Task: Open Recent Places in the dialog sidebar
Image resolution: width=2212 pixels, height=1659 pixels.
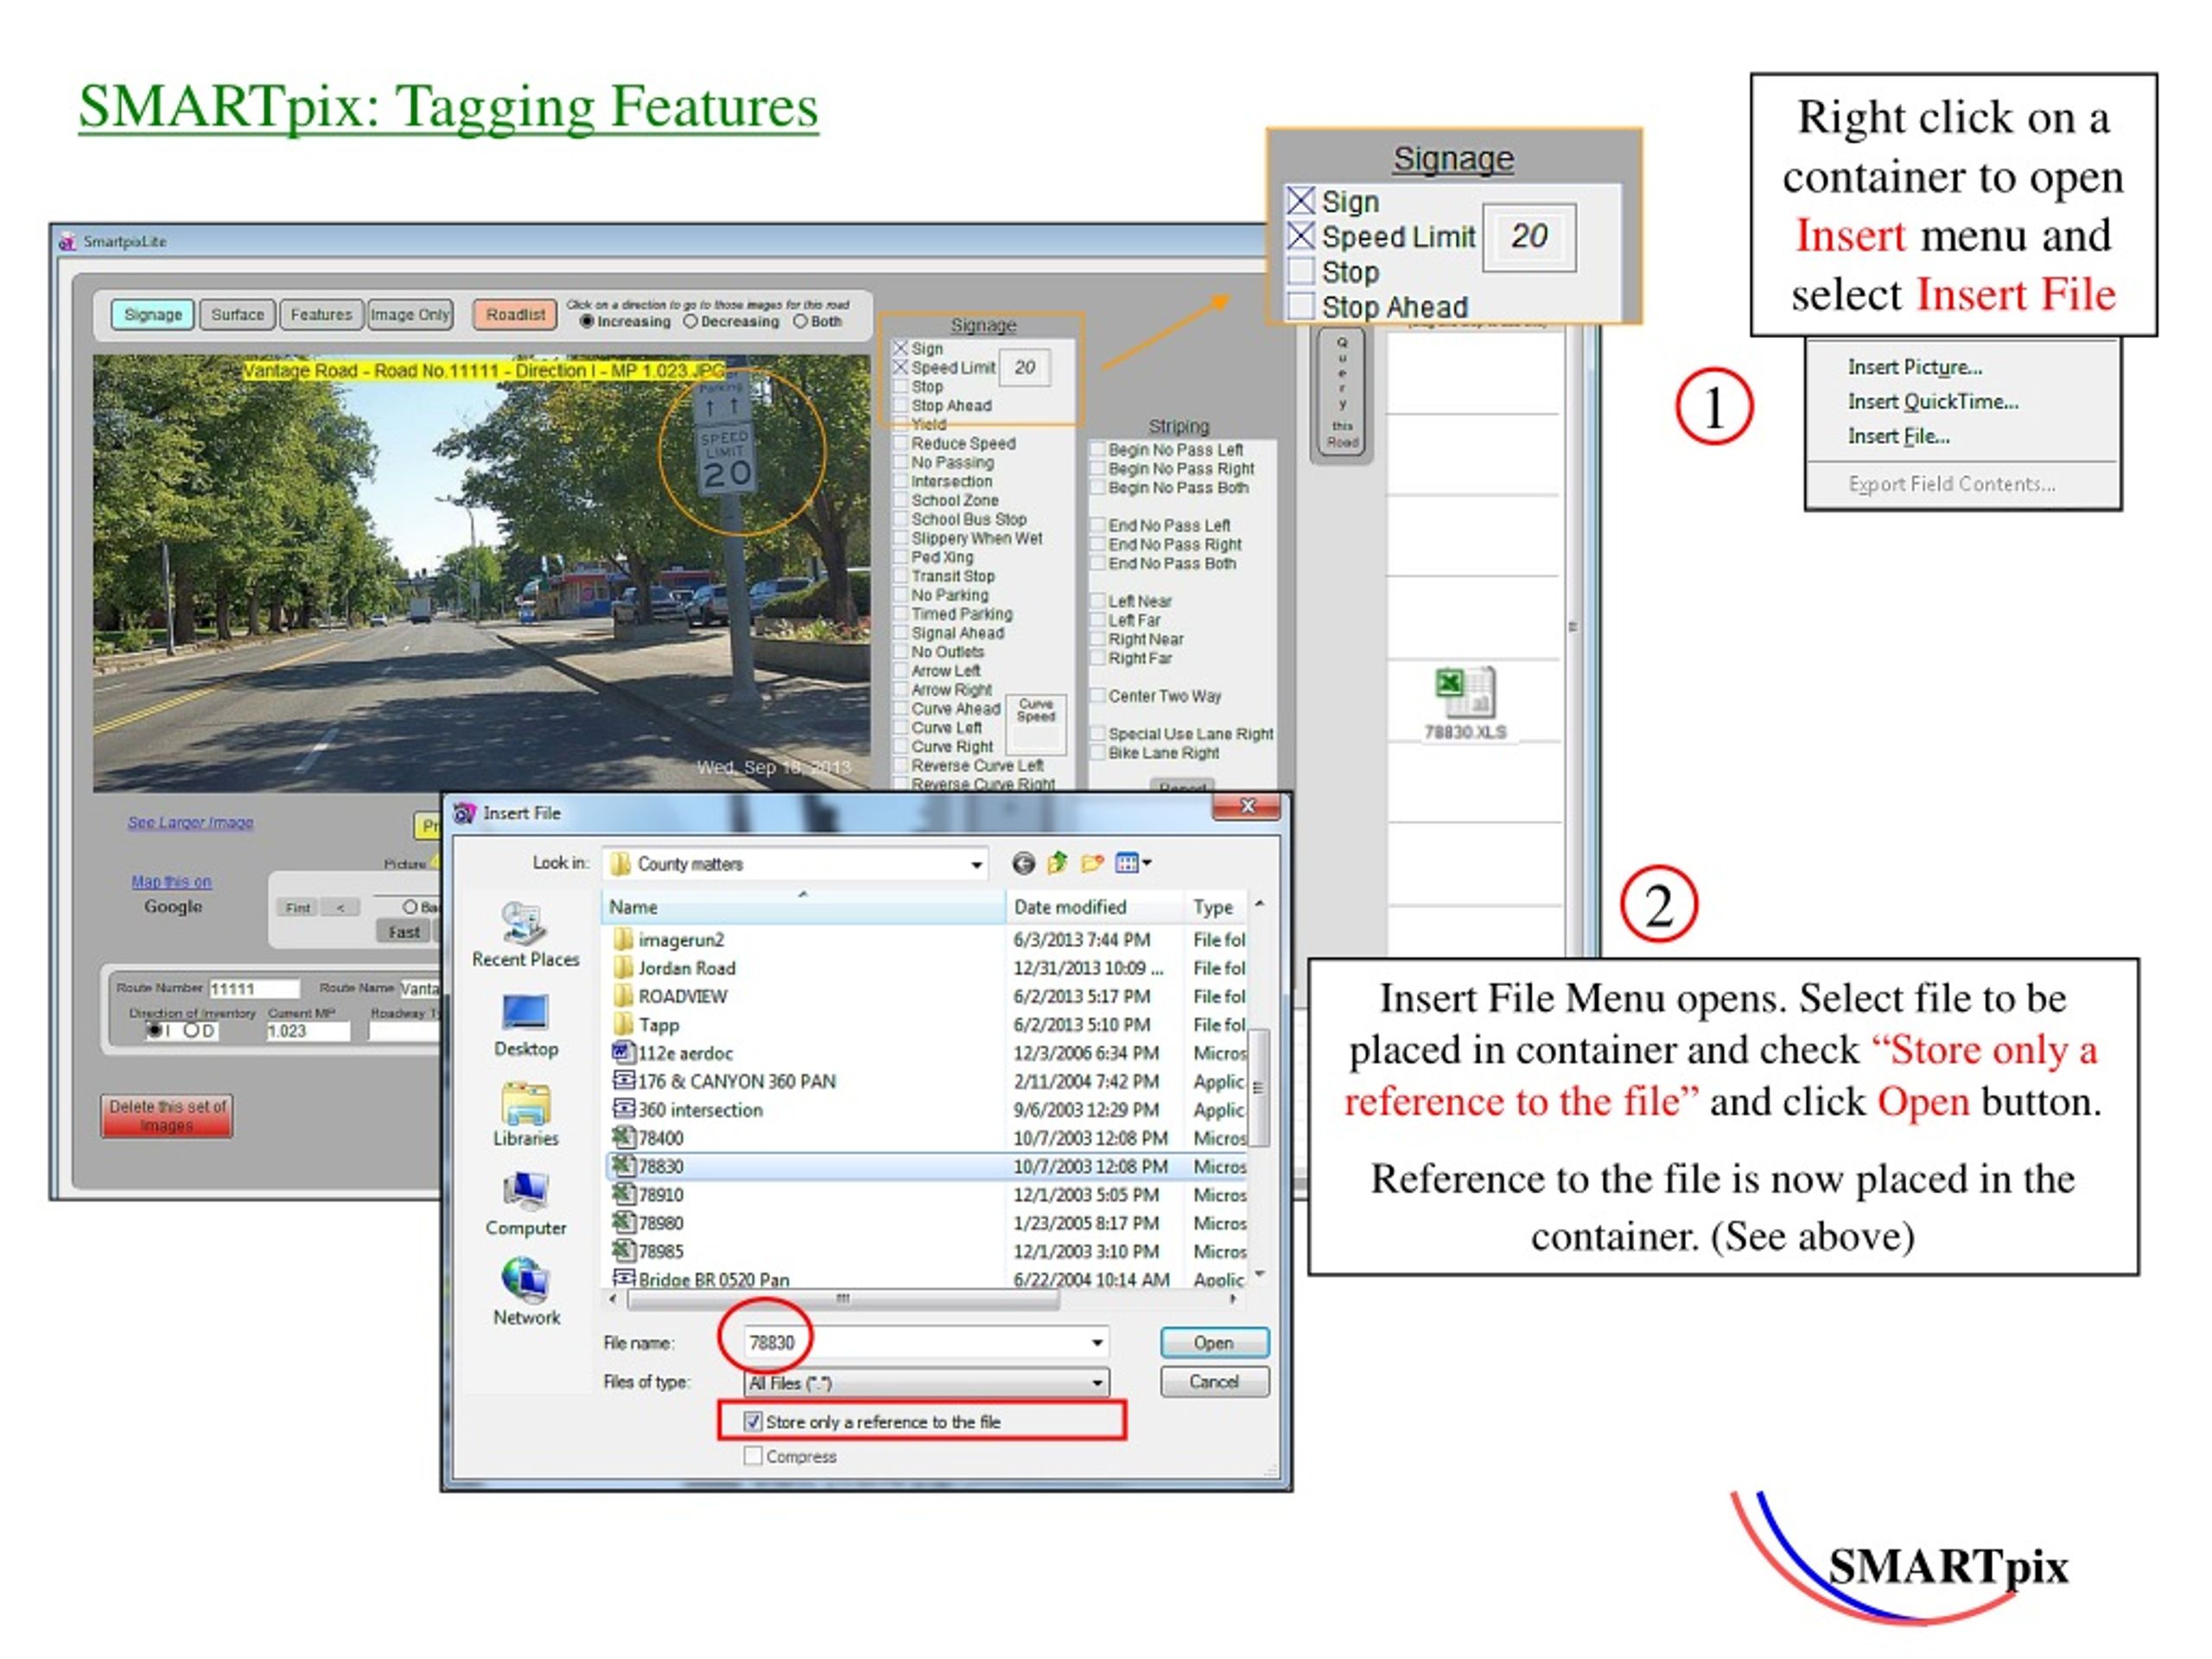Action: 525,934
